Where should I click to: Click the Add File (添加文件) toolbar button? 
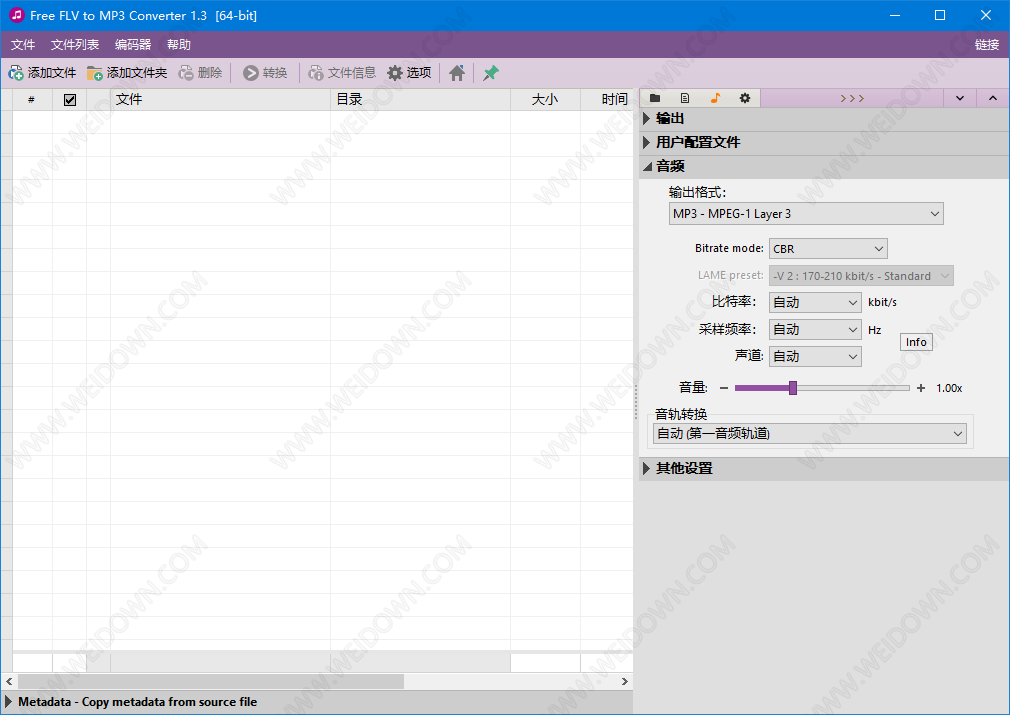[x=43, y=73]
